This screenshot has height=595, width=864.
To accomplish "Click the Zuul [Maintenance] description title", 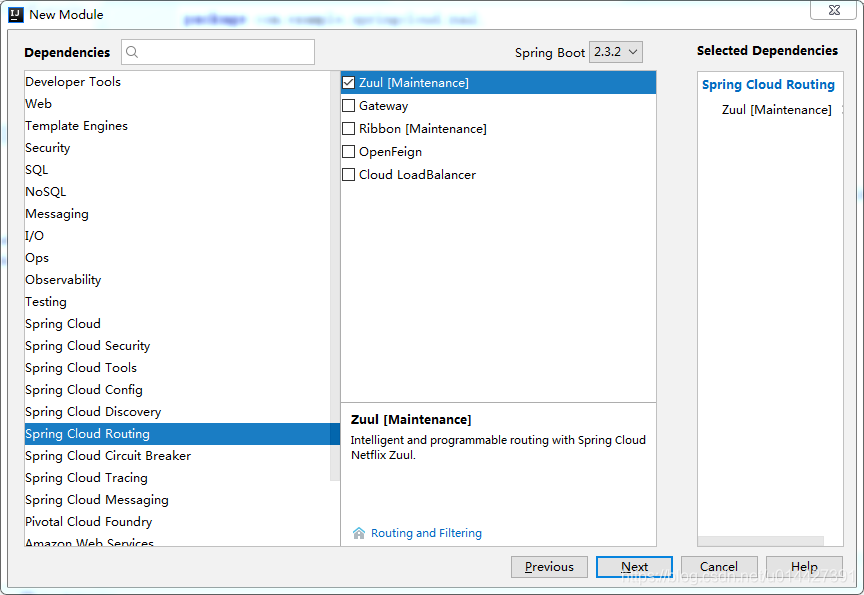I will point(411,420).
